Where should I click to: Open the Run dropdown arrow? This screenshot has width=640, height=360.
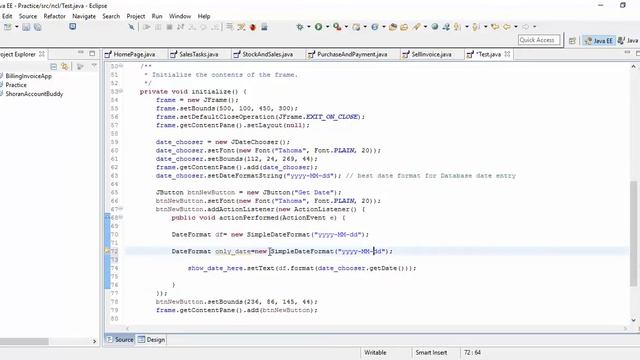pyautogui.click(x=327, y=27)
